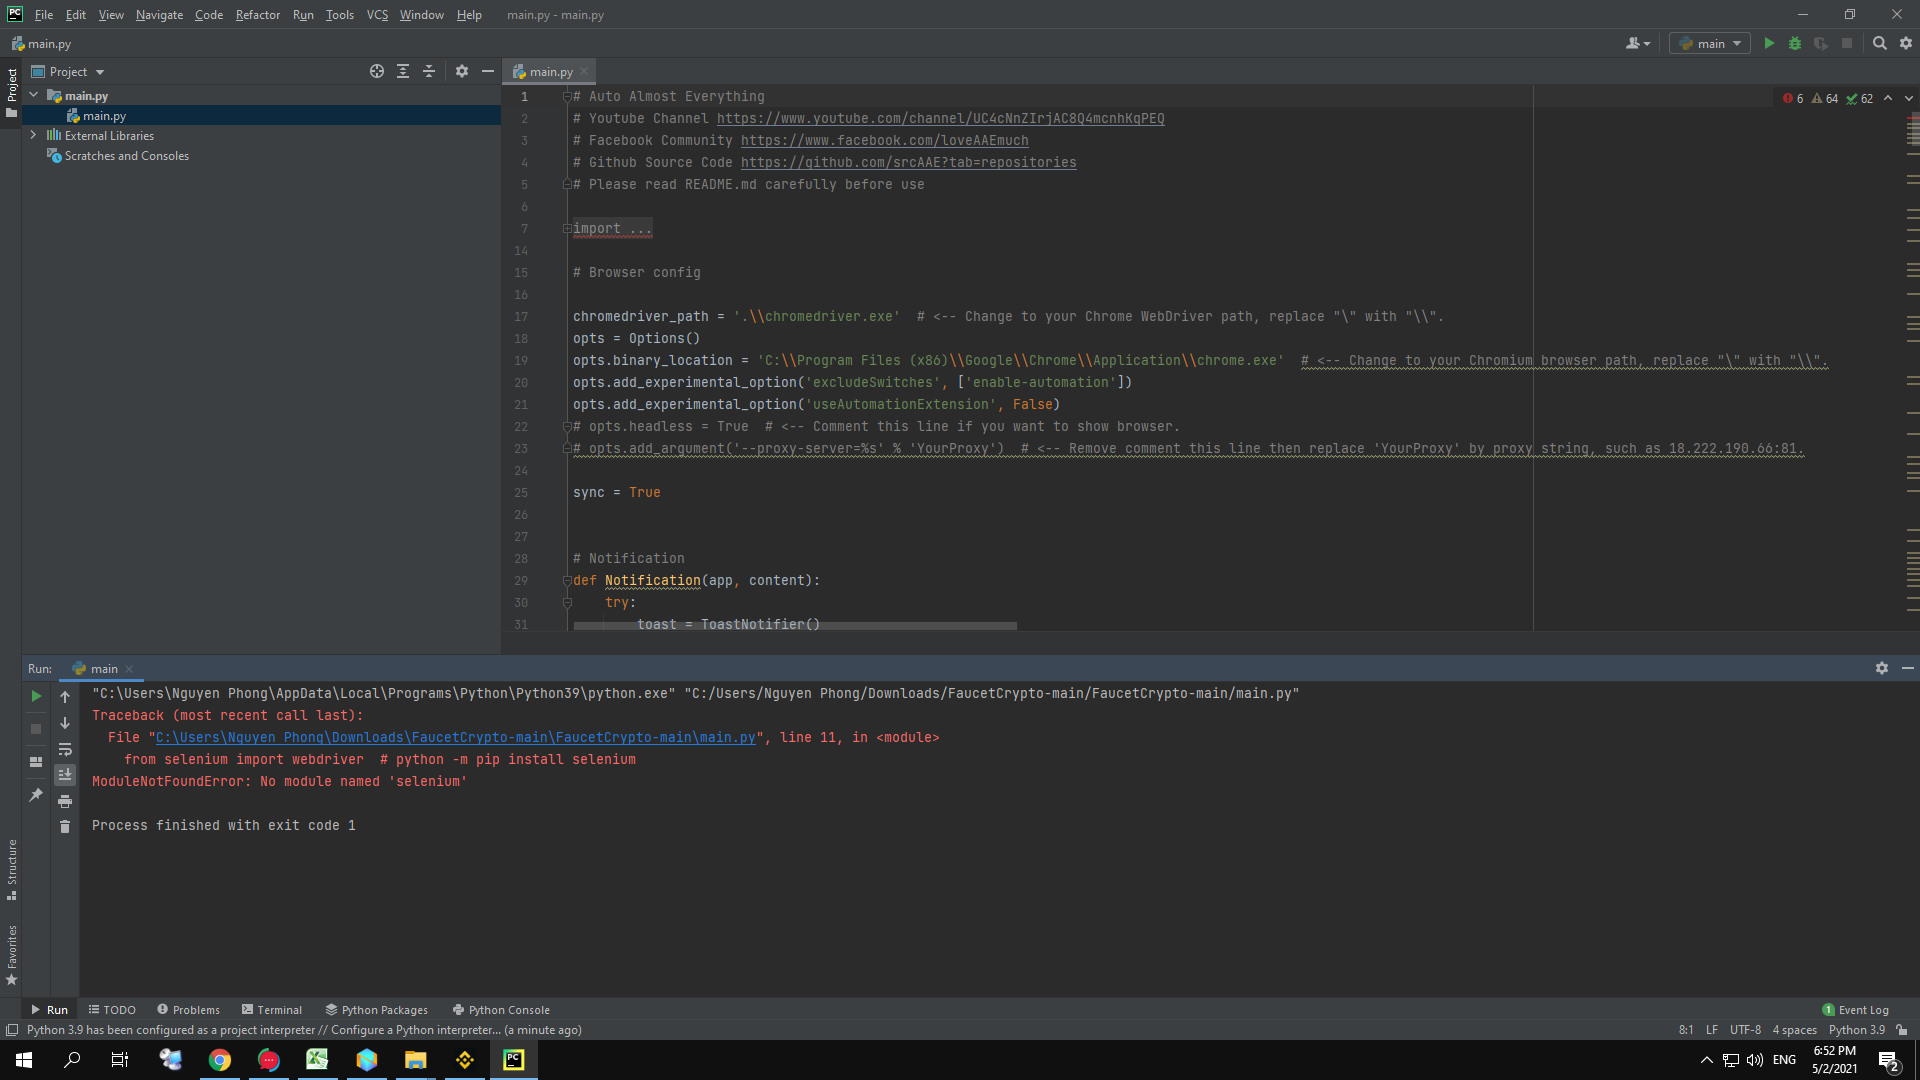
Task: Click Select Opened File target icon
Action: click(x=377, y=71)
